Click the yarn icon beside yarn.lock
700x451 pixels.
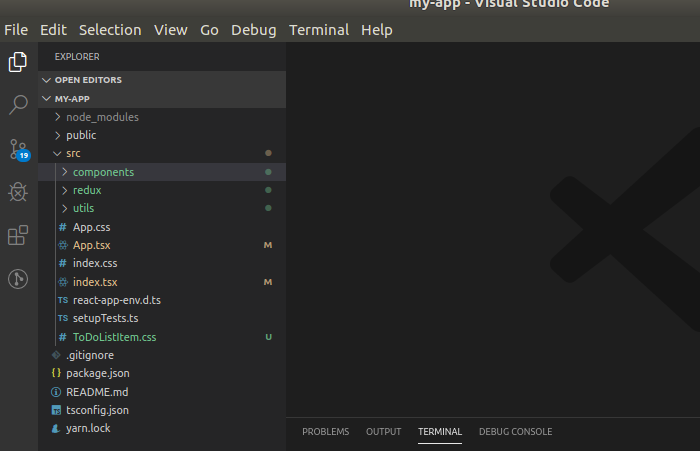56,428
